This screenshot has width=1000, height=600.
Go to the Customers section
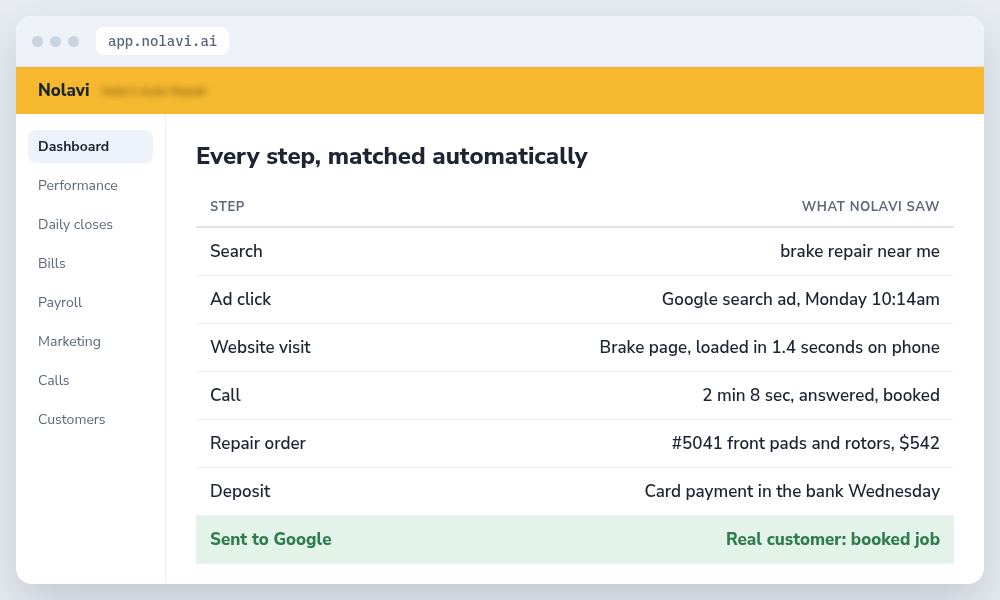(71, 419)
